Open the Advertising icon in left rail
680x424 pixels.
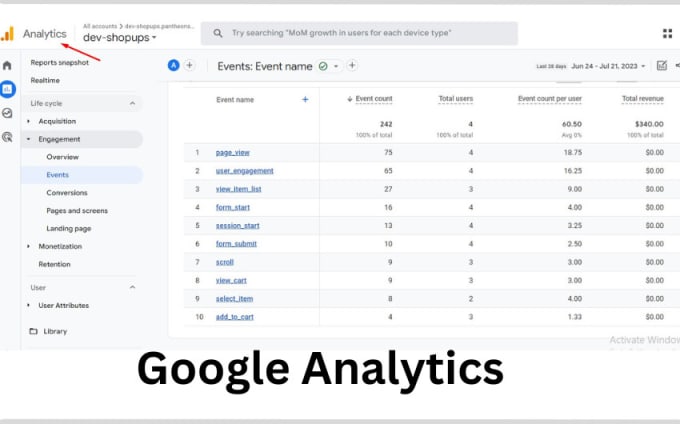coord(7,137)
